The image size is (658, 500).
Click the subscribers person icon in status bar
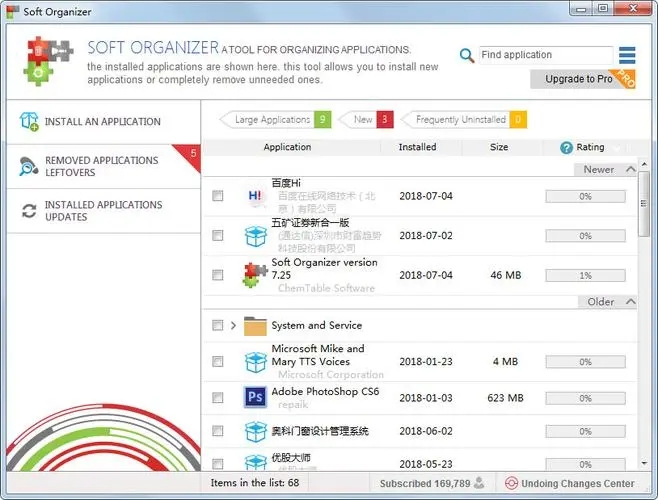coord(478,483)
